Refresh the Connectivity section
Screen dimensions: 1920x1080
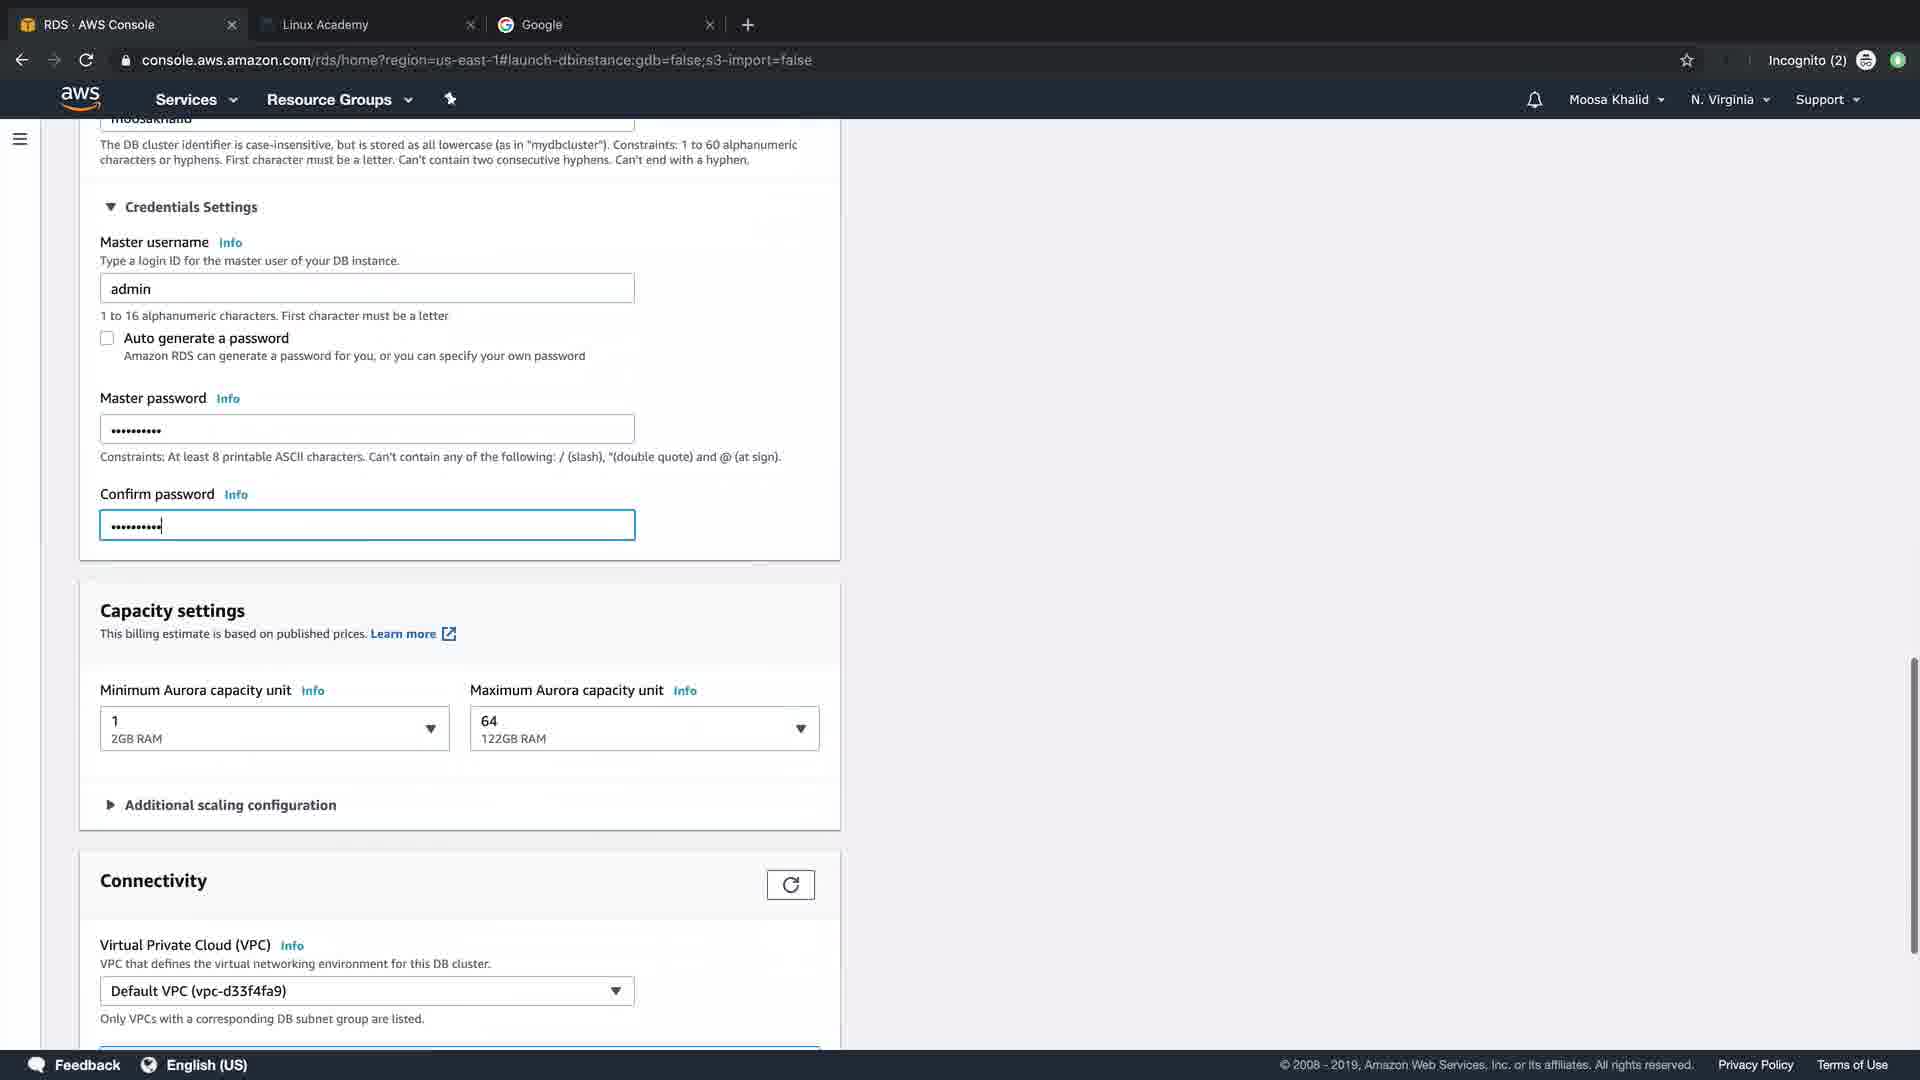790,885
